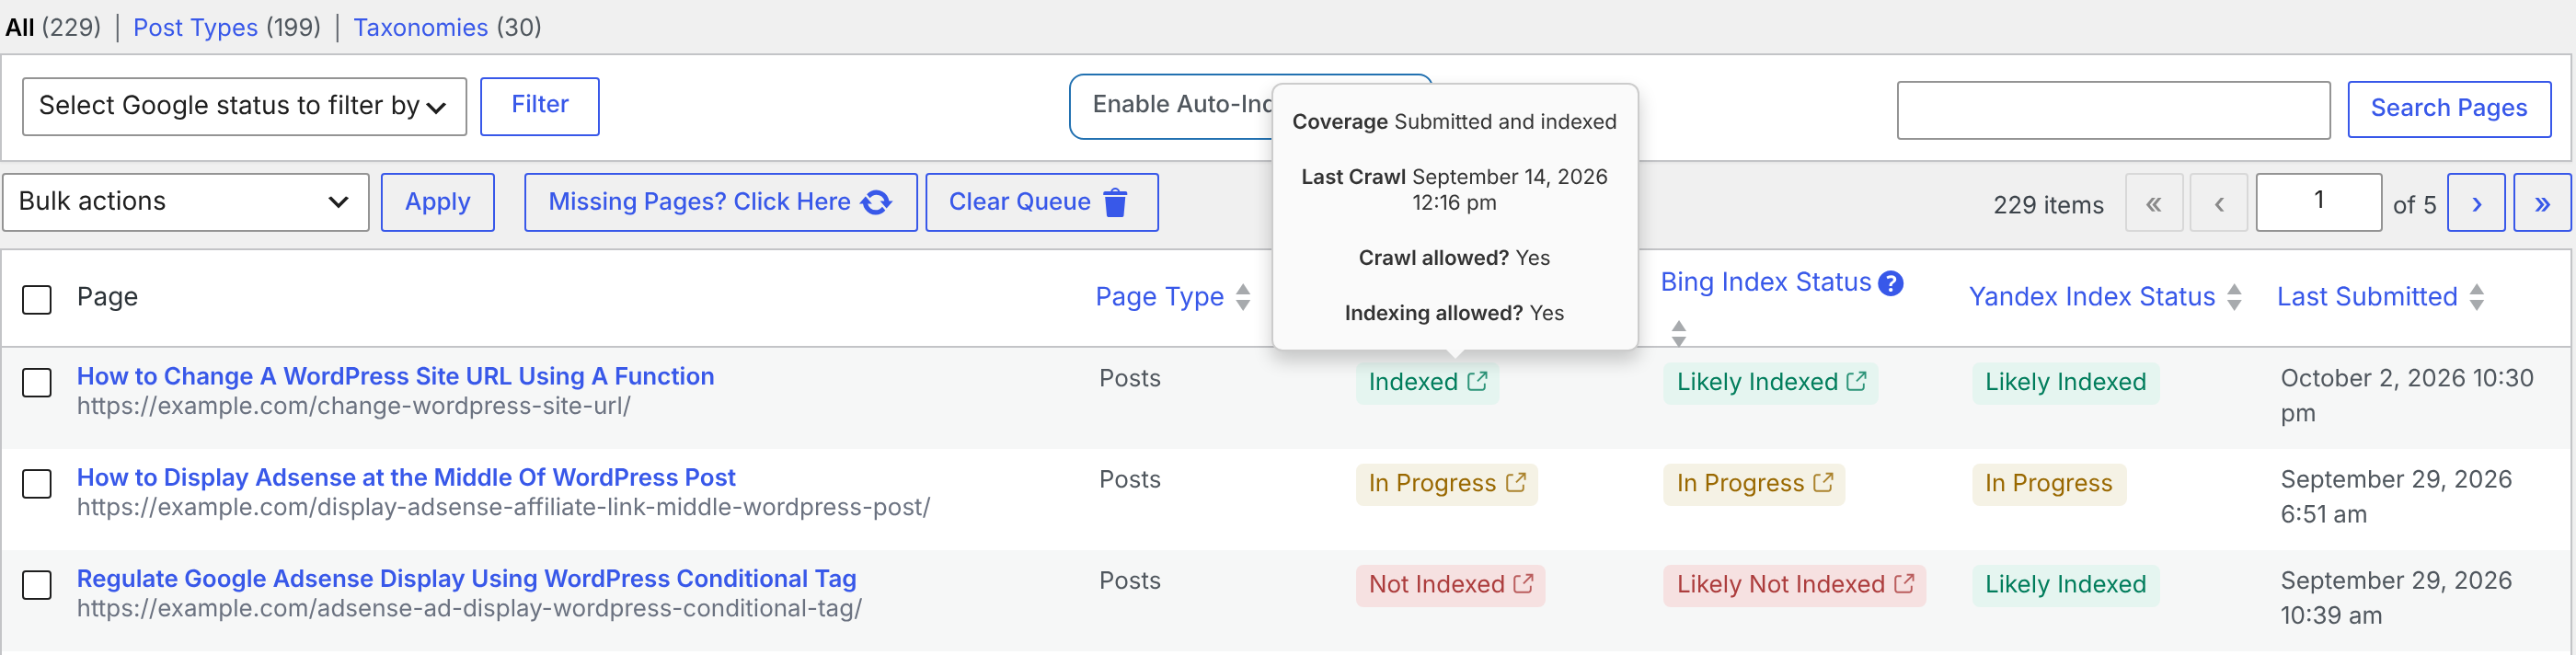Click the change-wordpress-site-url URL text
Image resolution: width=2576 pixels, height=655 pixels.
click(354, 406)
